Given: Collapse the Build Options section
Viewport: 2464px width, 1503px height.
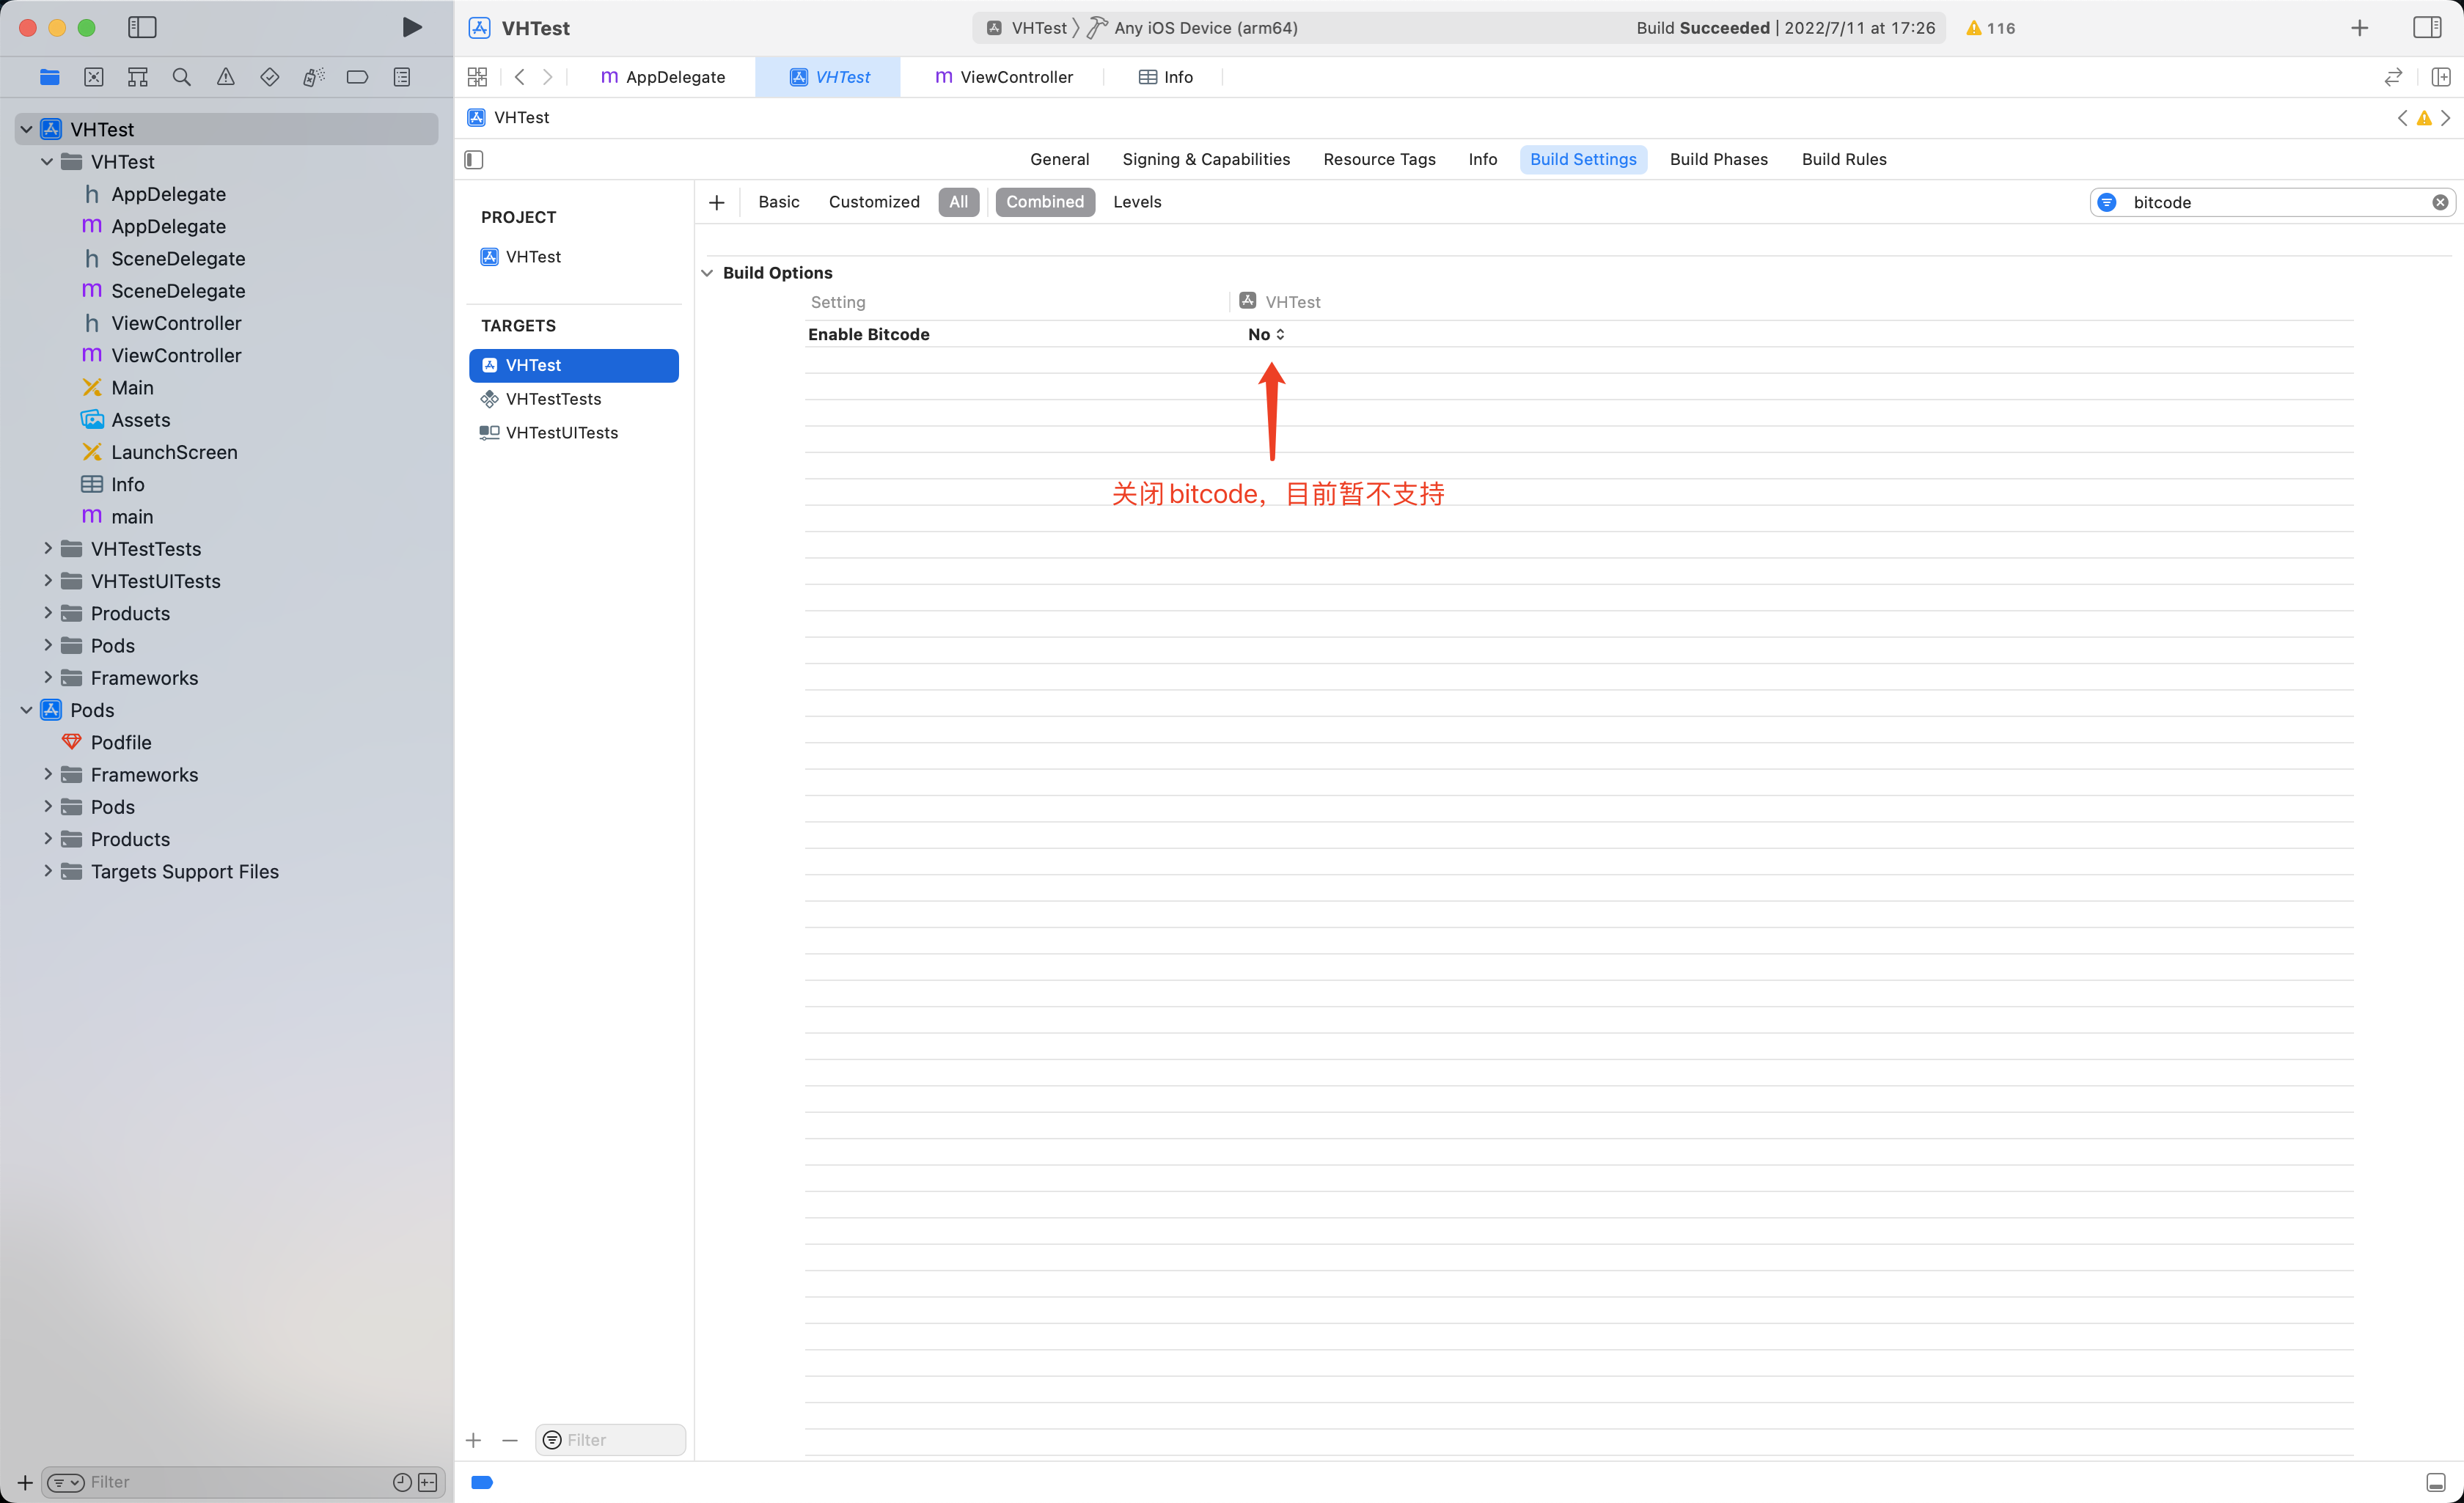Looking at the screenshot, I should point(707,273).
